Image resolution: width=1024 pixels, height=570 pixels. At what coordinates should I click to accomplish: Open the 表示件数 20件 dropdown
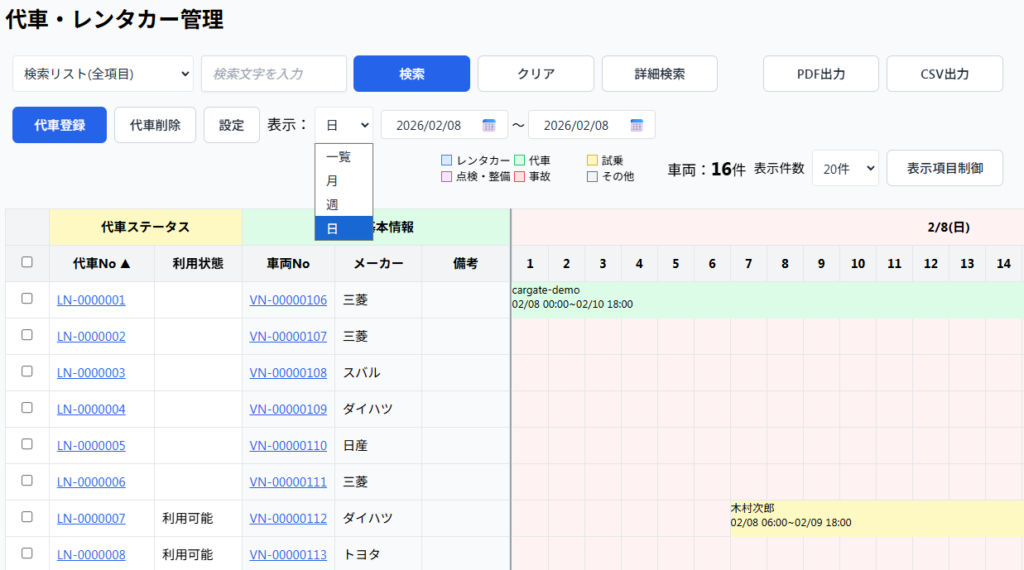(x=845, y=169)
